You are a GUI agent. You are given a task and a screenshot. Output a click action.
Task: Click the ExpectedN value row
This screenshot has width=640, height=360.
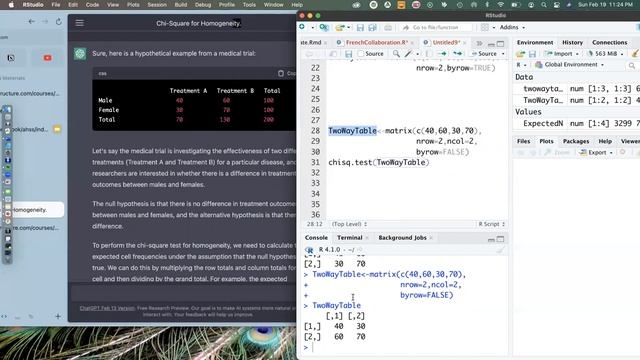tap(576, 123)
